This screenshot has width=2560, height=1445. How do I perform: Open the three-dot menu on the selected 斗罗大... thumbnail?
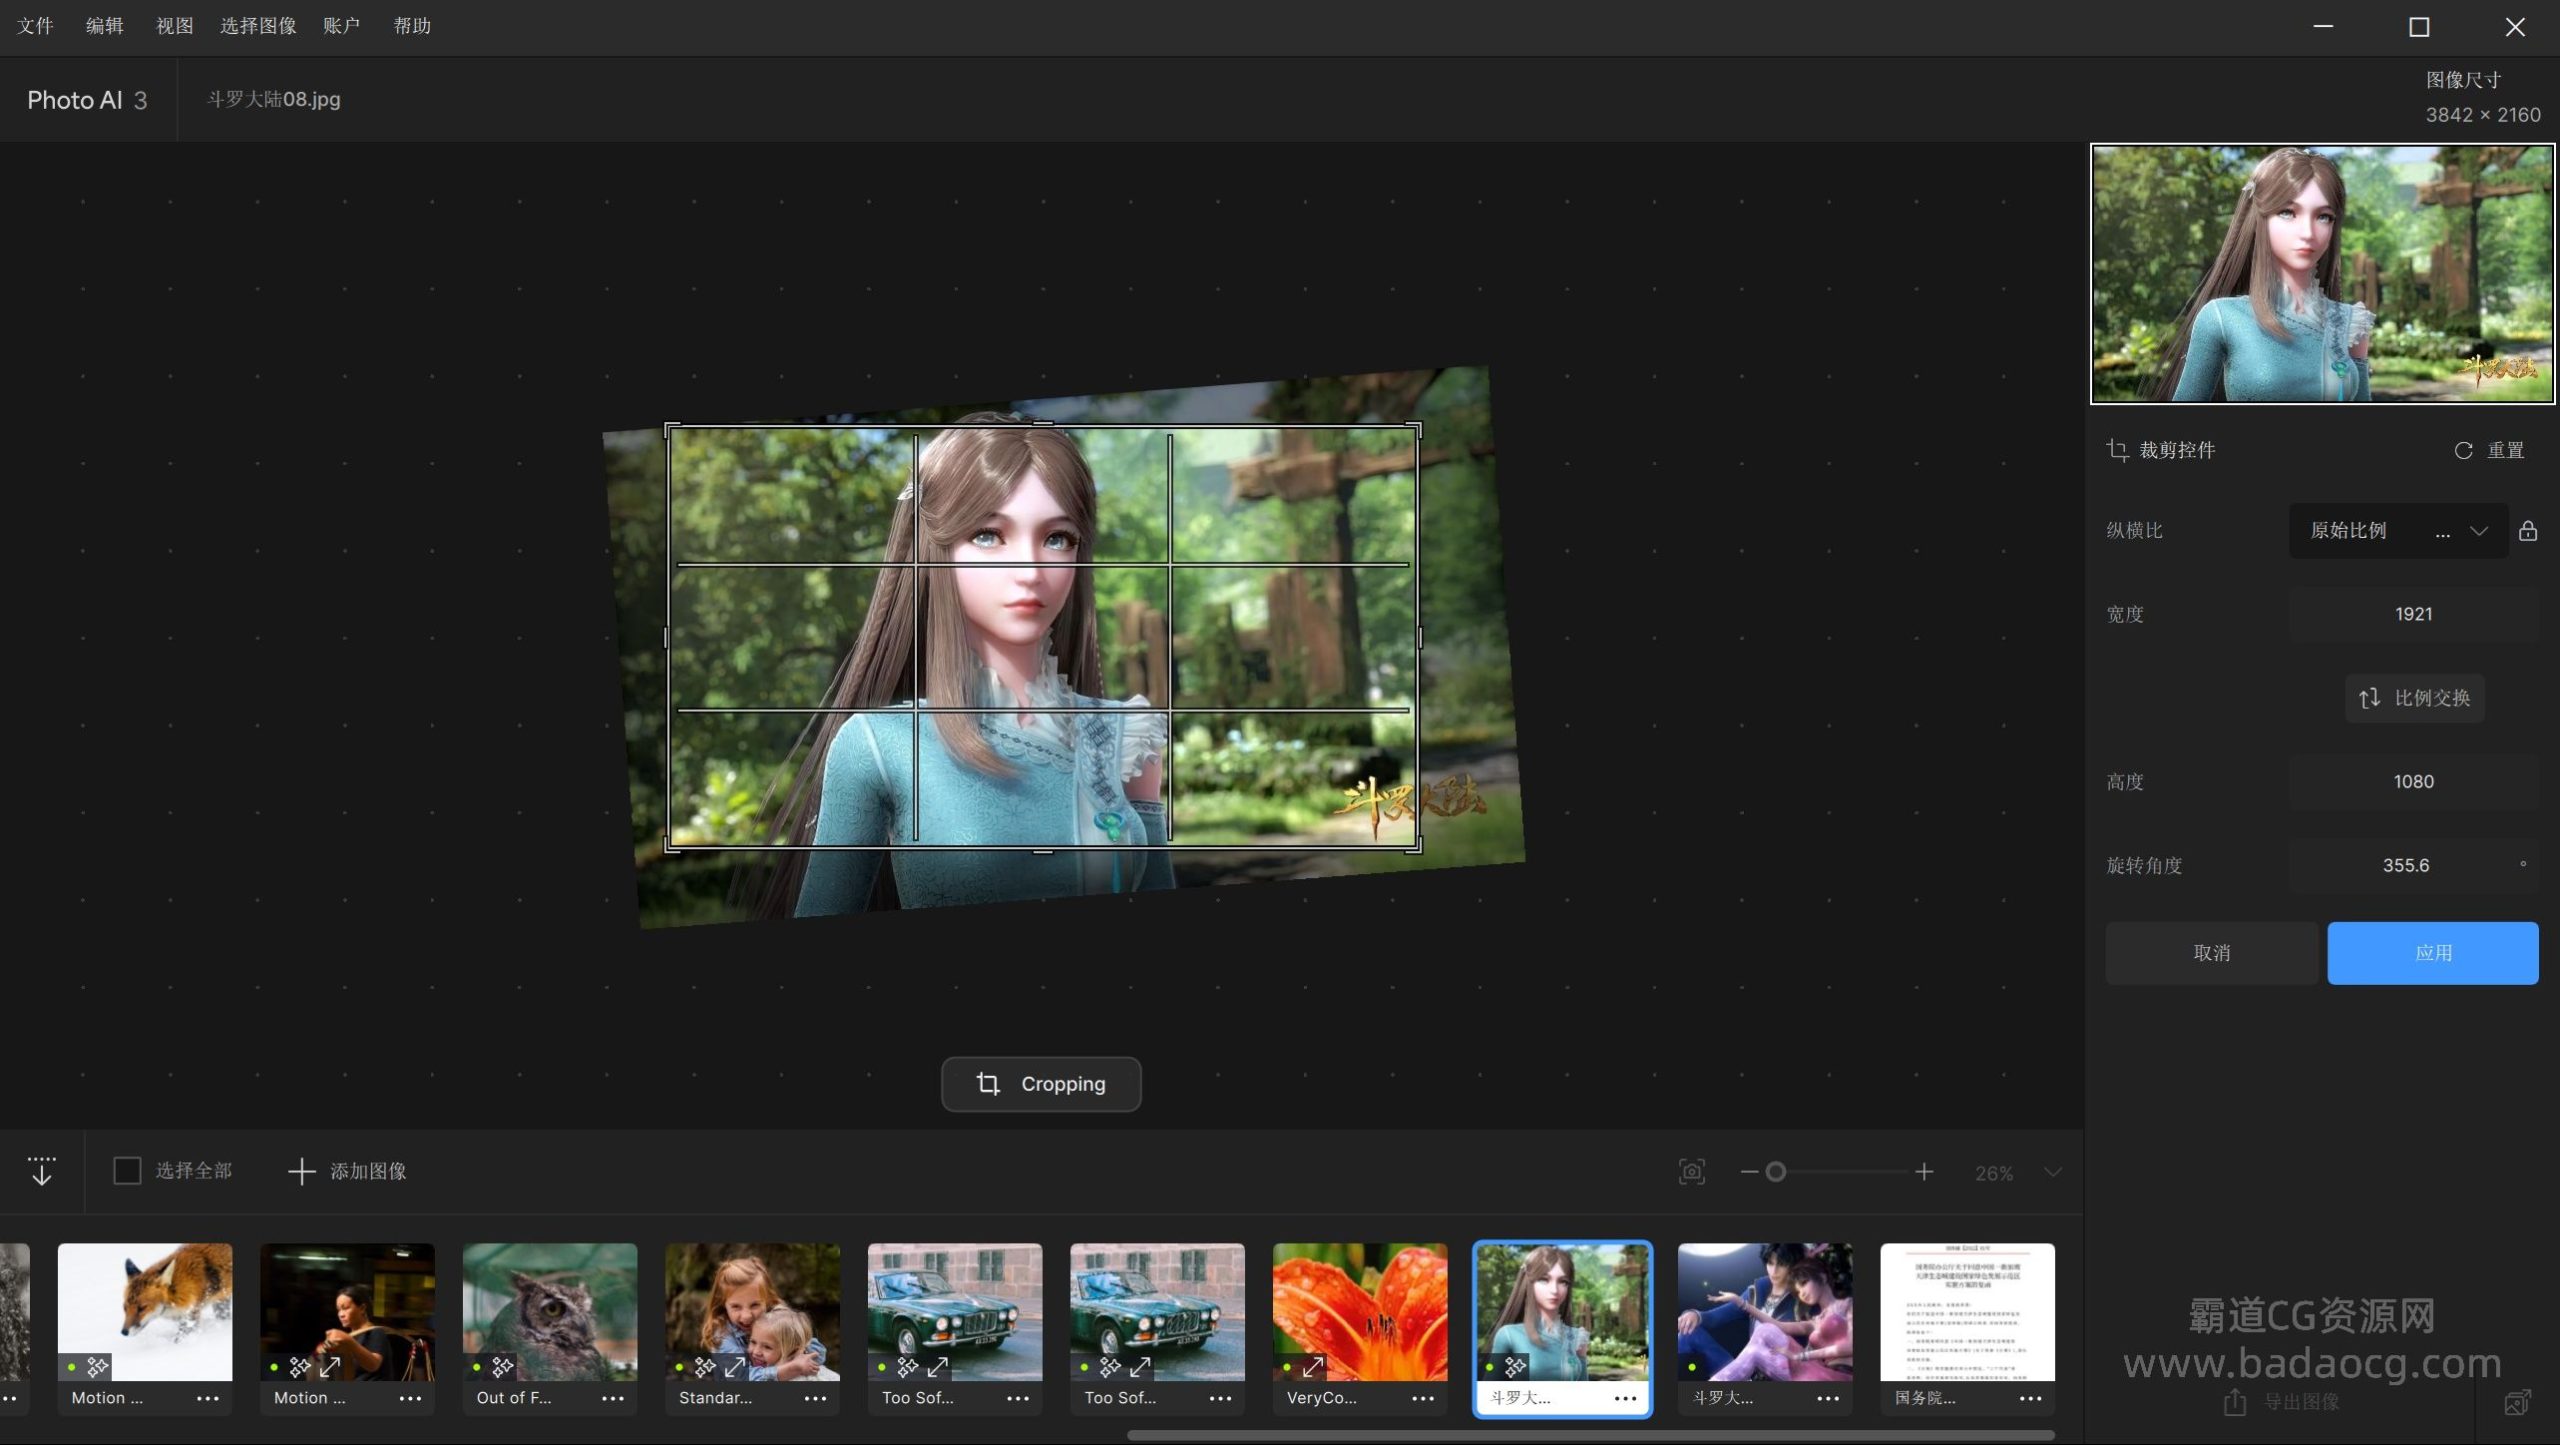coord(1626,1399)
